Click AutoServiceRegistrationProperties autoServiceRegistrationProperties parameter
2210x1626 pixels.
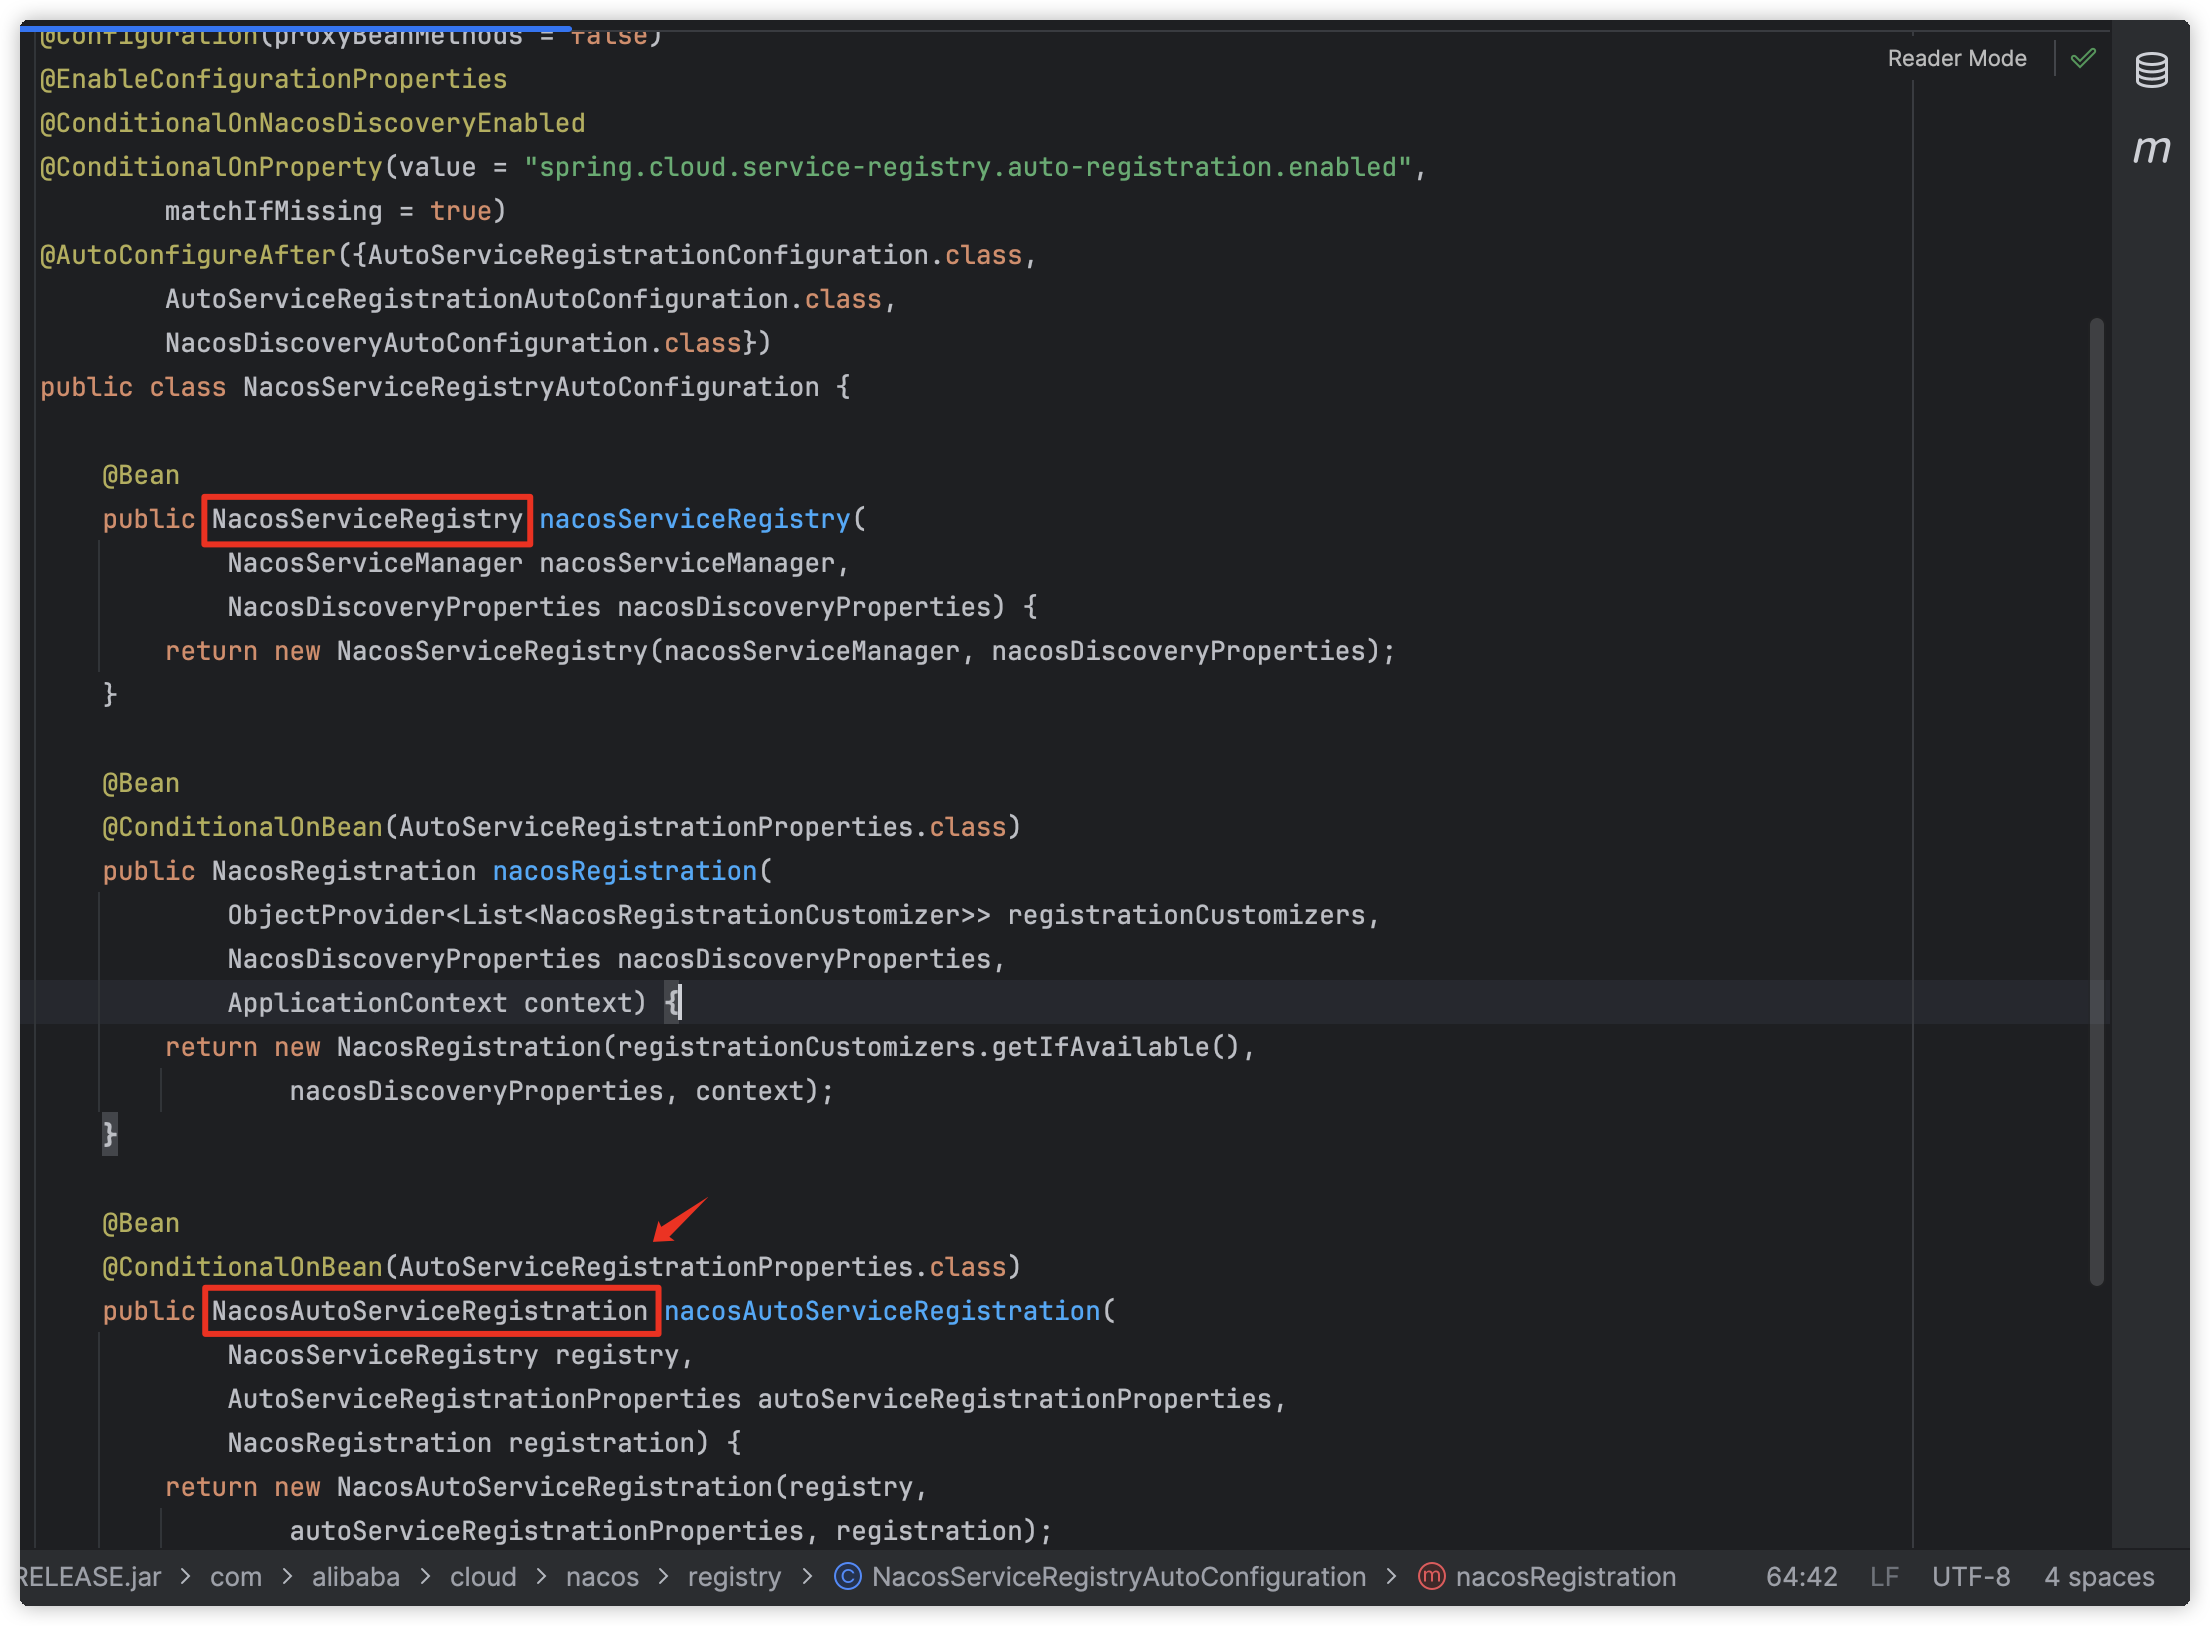point(749,1398)
